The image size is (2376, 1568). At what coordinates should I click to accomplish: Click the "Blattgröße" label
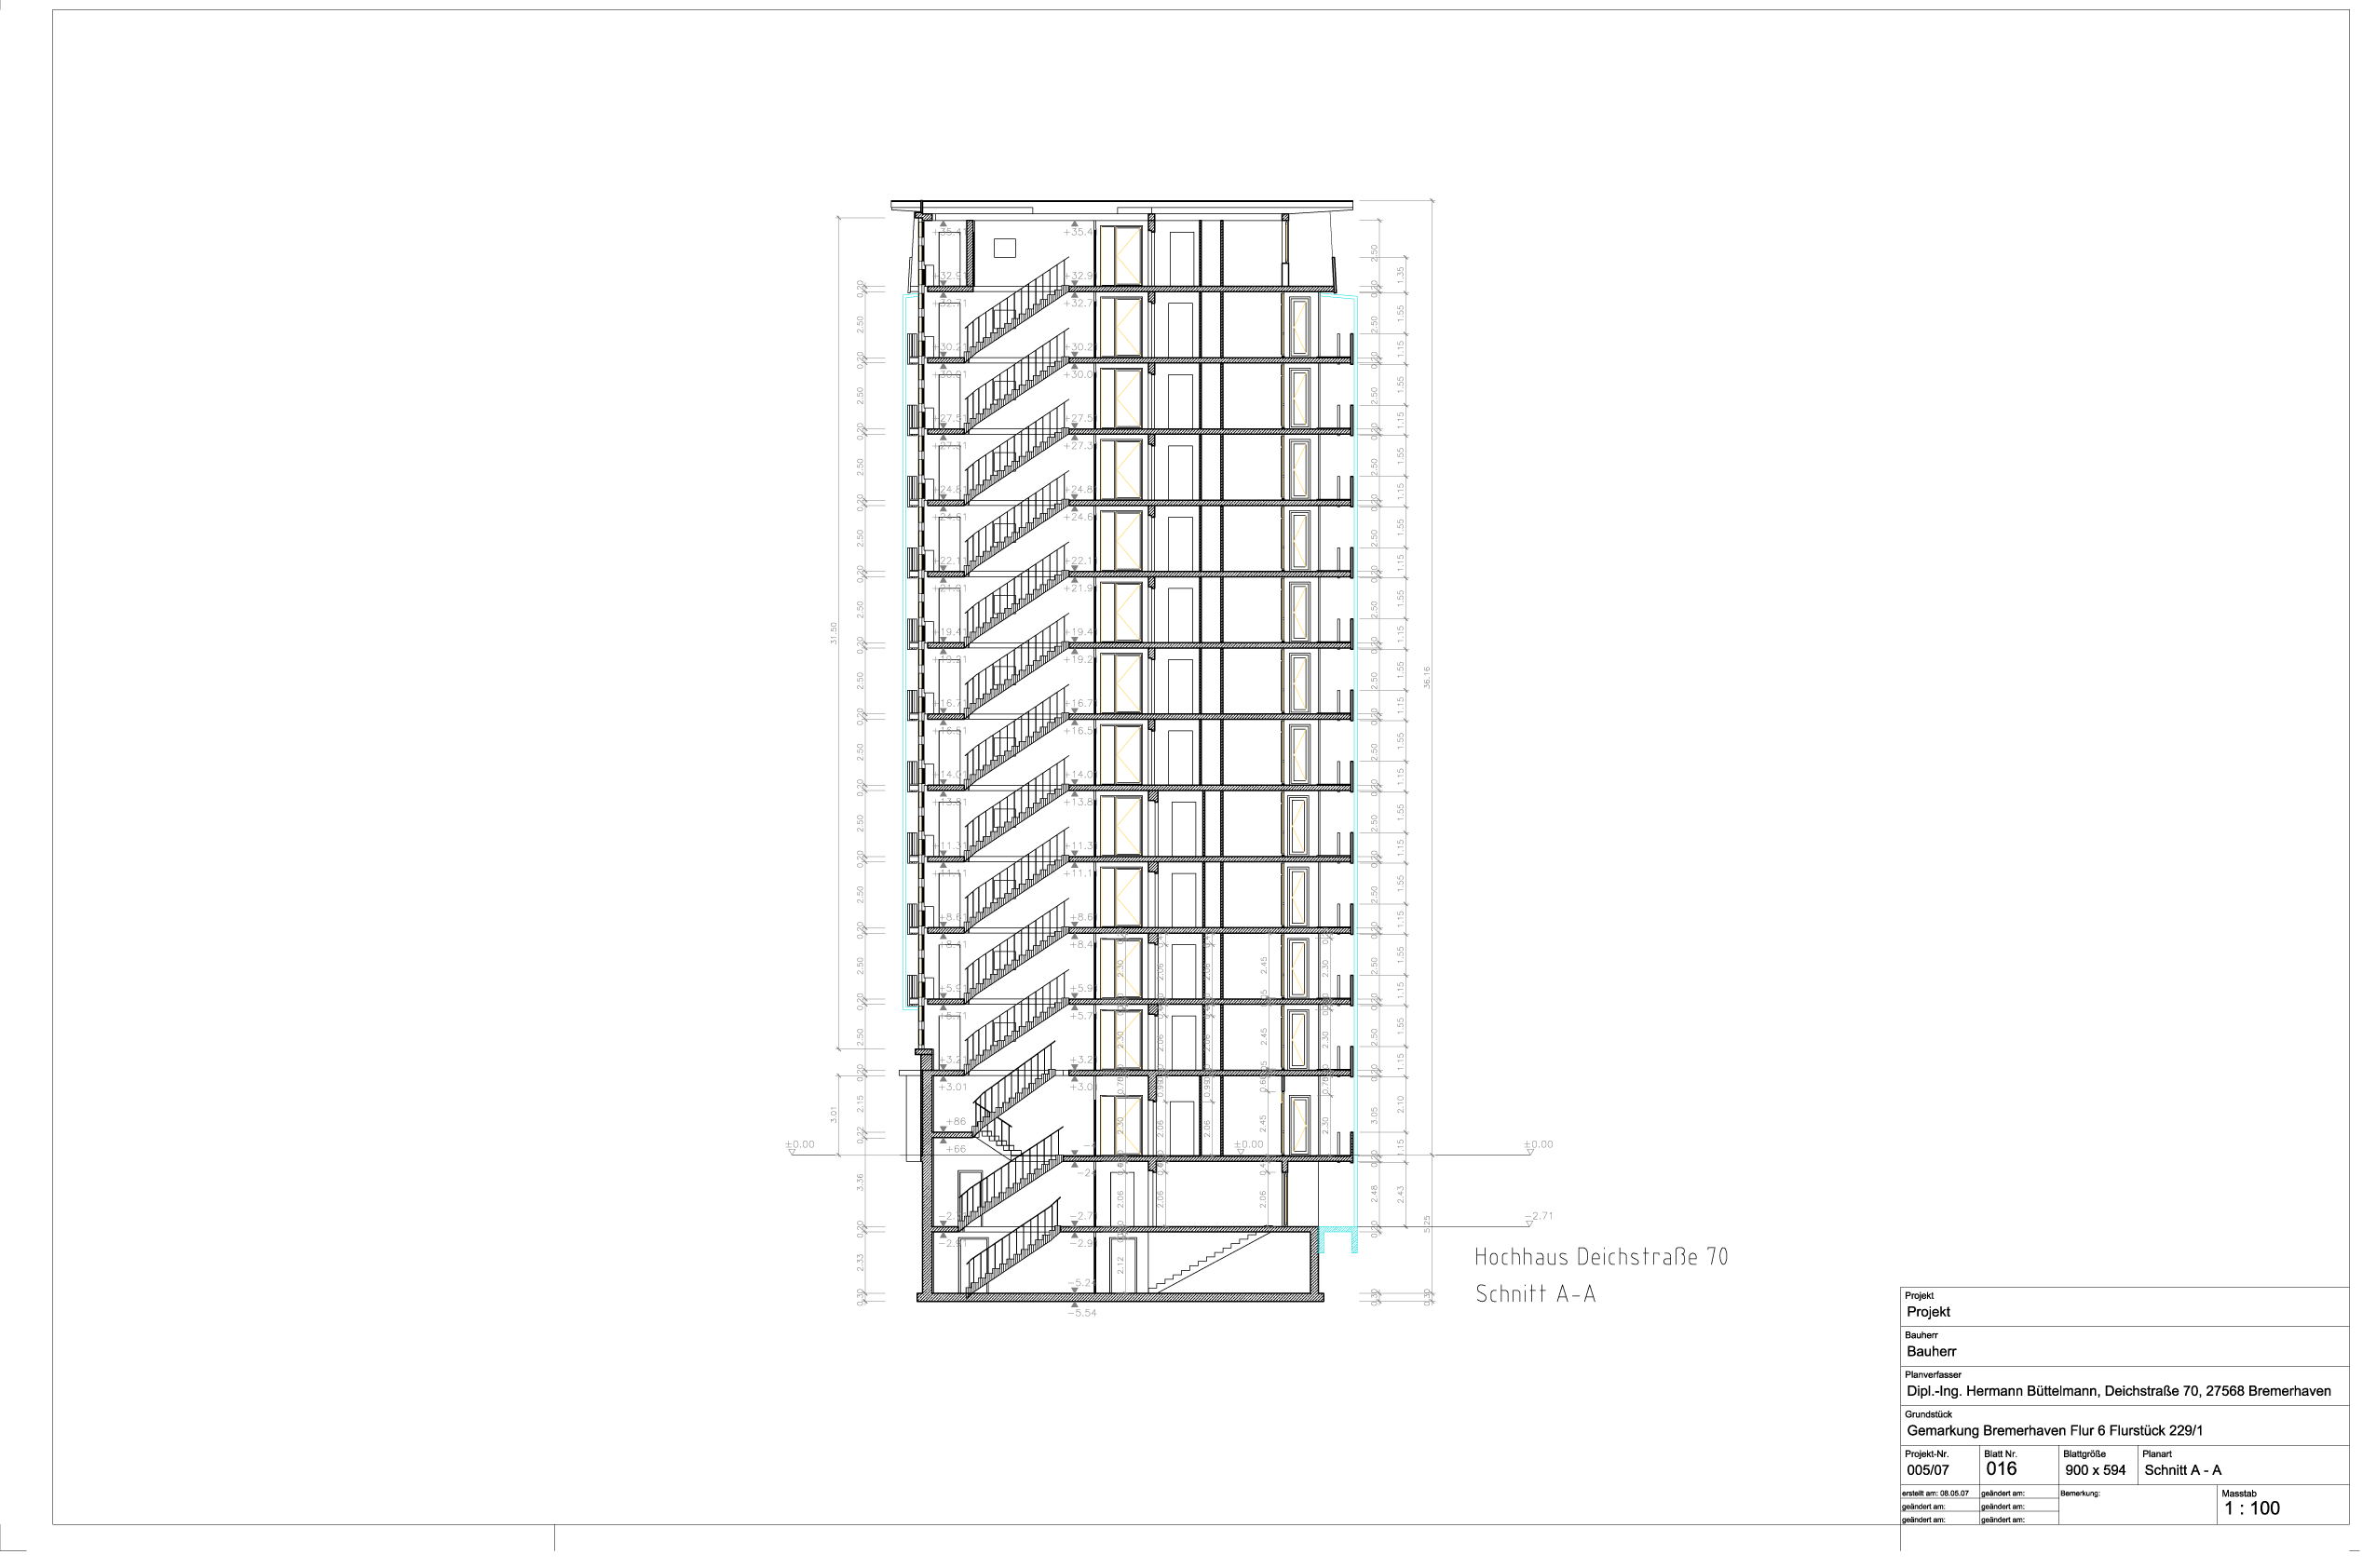(x=2084, y=1454)
